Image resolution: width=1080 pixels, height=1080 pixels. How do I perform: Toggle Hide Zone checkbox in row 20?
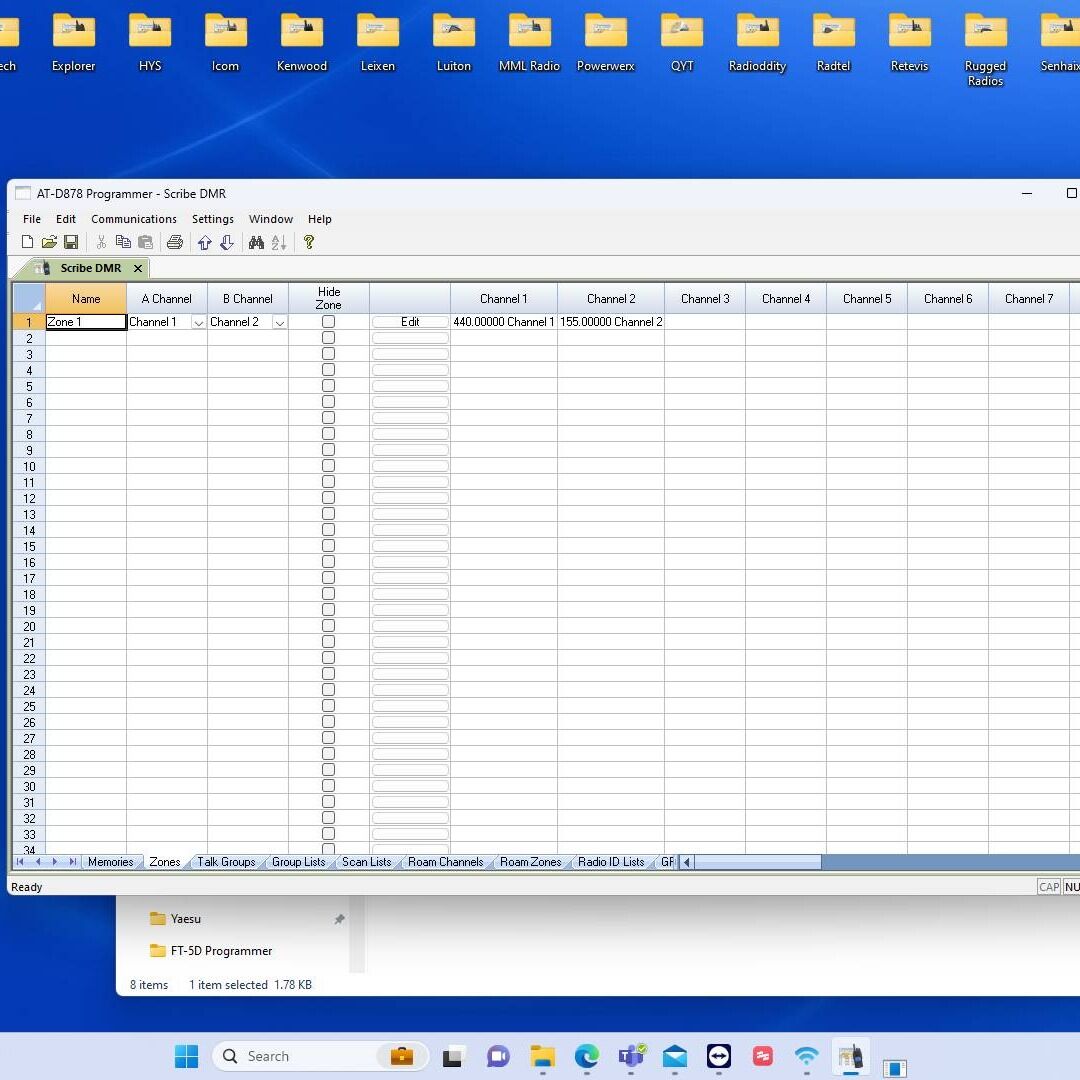[x=329, y=625]
